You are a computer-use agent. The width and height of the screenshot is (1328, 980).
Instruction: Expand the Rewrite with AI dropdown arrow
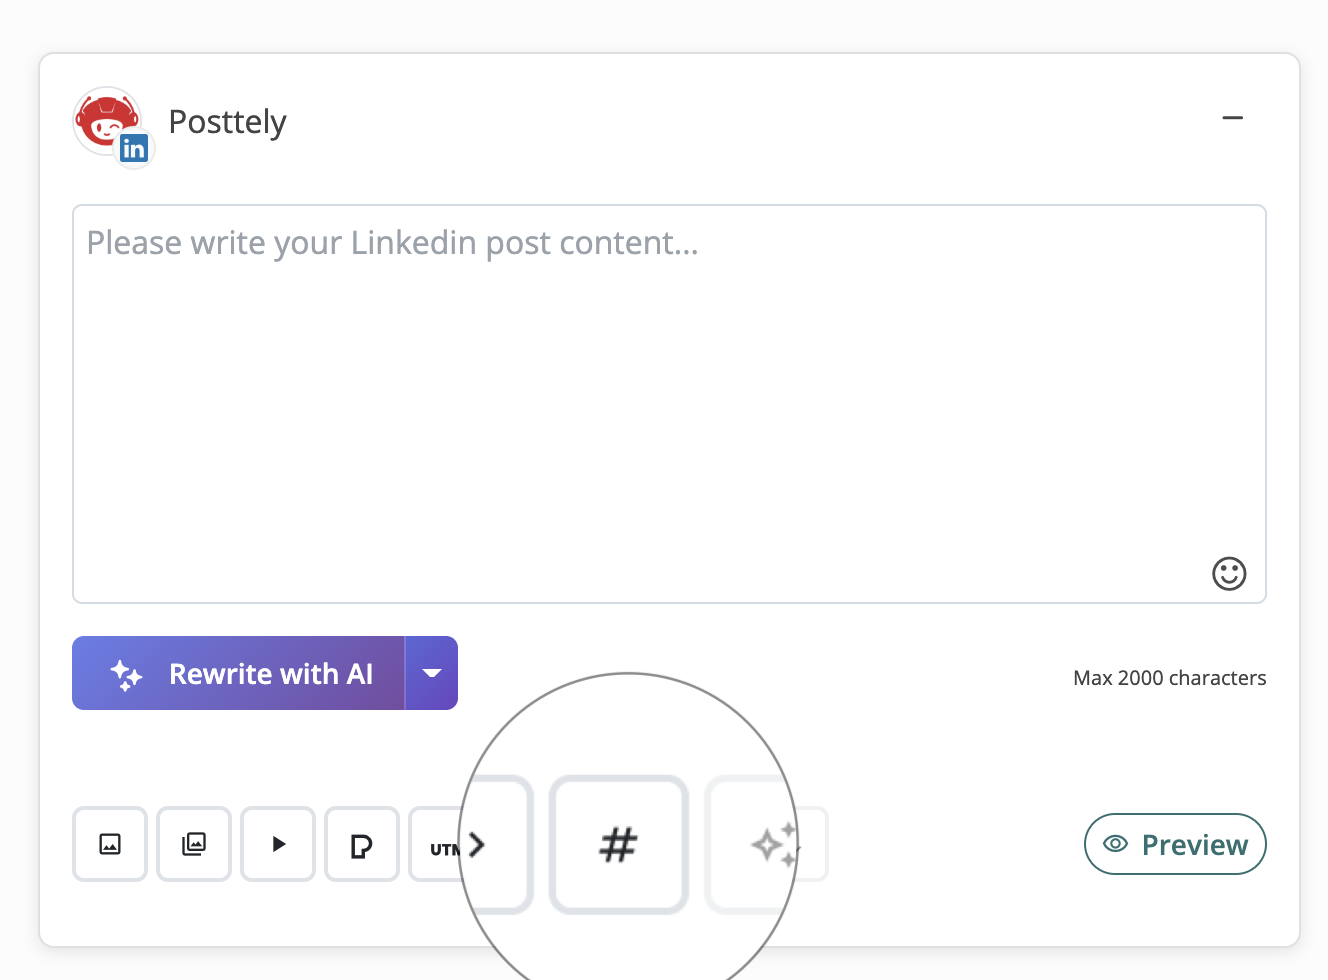pos(432,674)
